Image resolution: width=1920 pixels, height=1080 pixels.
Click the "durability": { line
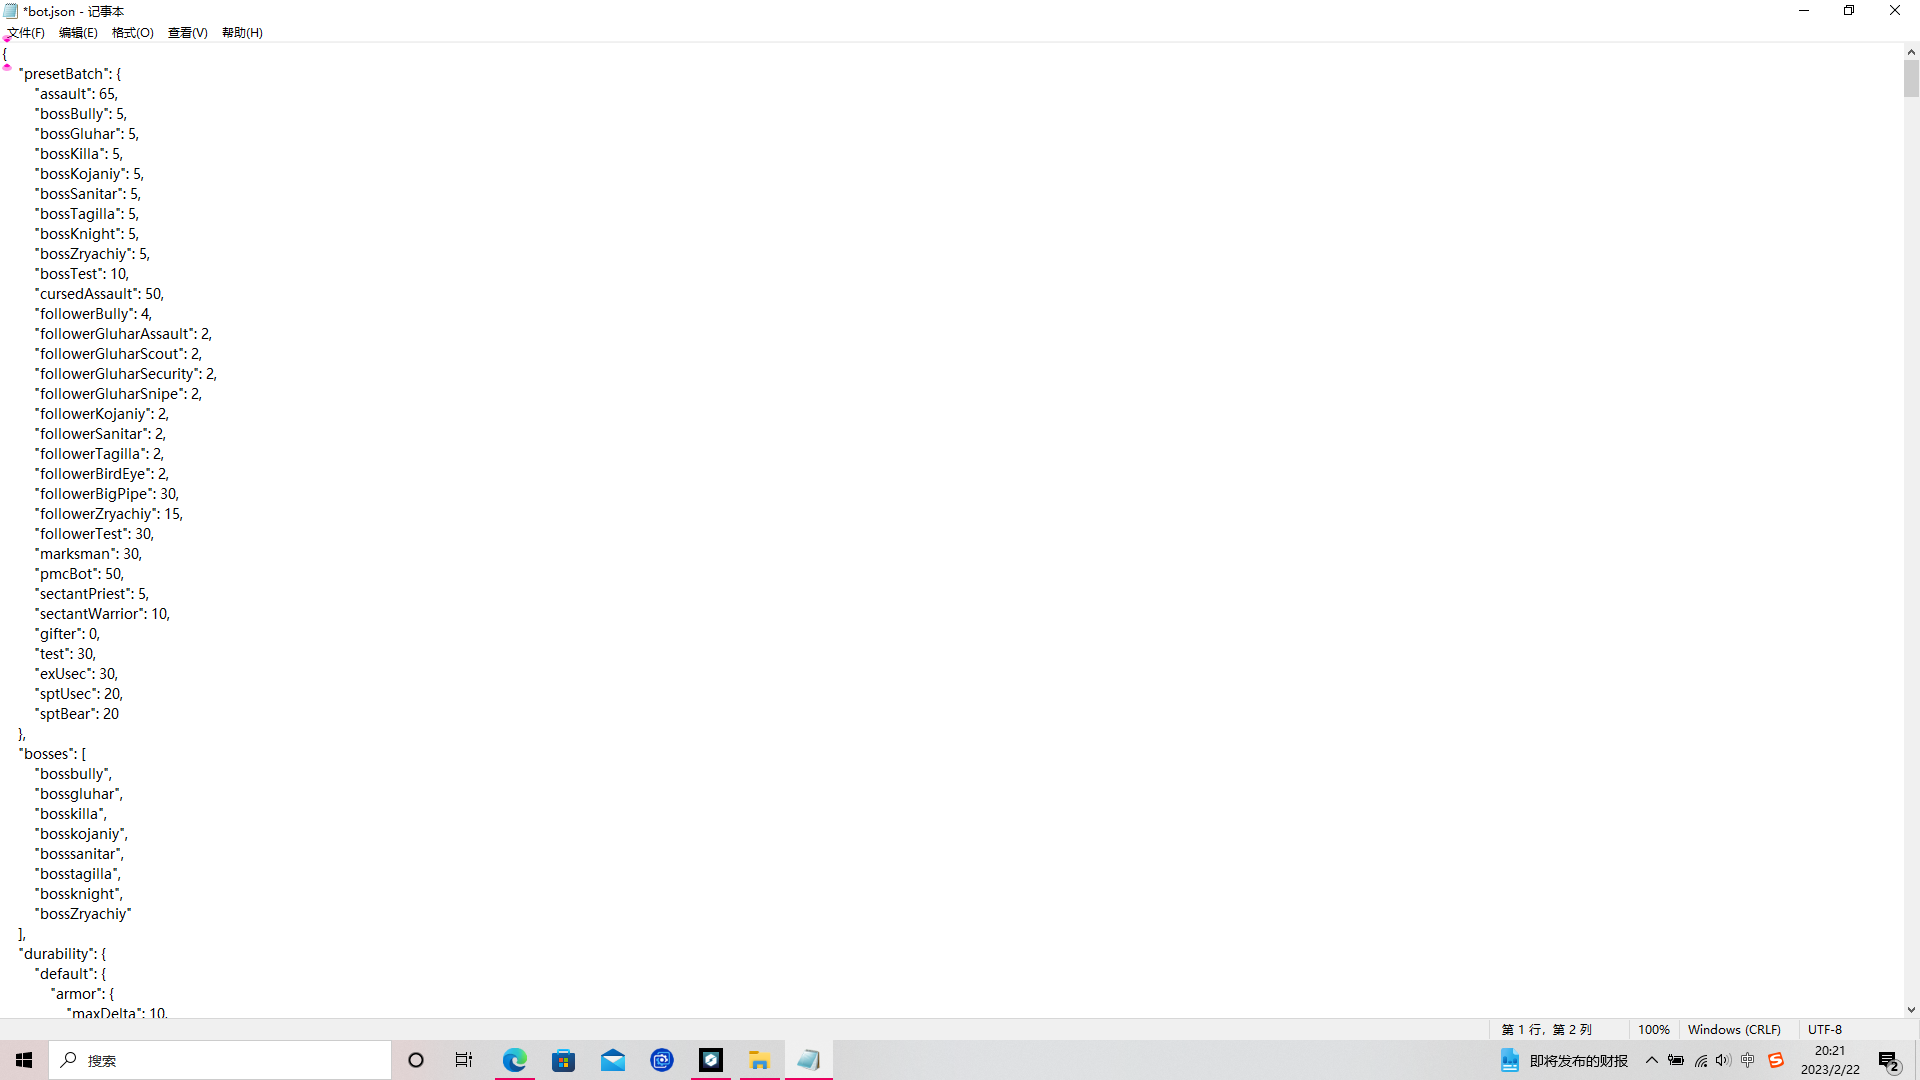pos(63,954)
